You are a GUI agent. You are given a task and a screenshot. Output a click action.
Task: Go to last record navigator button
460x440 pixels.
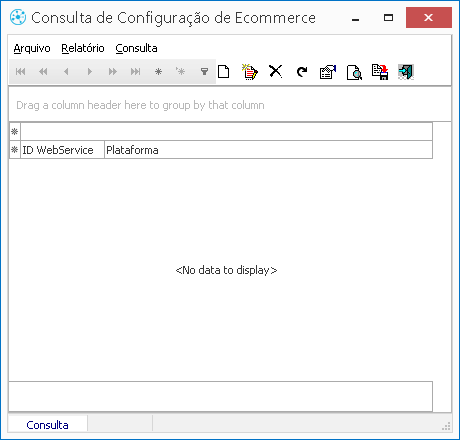[x=136, y=71]
